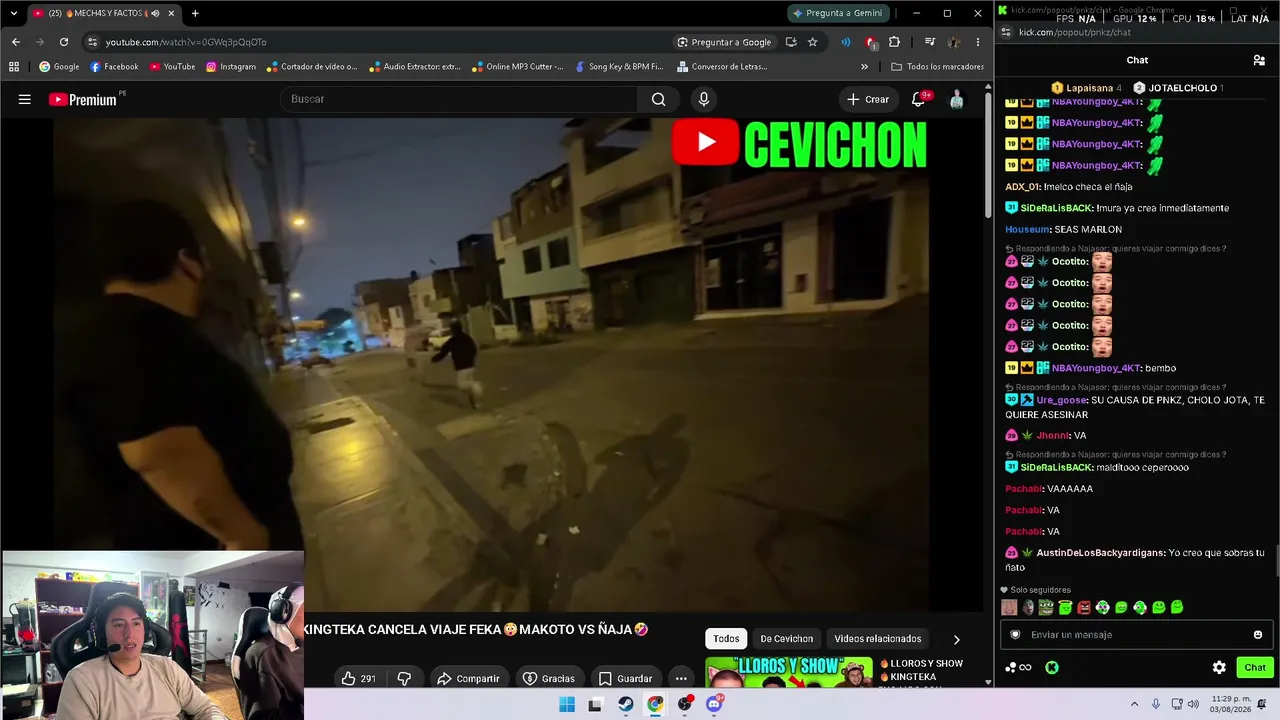Show hidden system tray icons
The width and height of the screenshot is (1280, 720).
pyautogui.click(x=1134, y=704)
